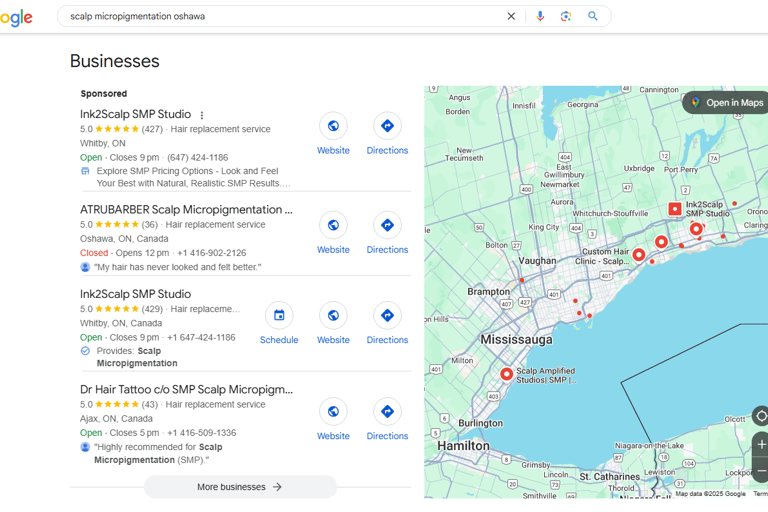Click the storefront icon beside Explore SMP Pricing
Screen dimensions: 768x512
coord(85,171)
